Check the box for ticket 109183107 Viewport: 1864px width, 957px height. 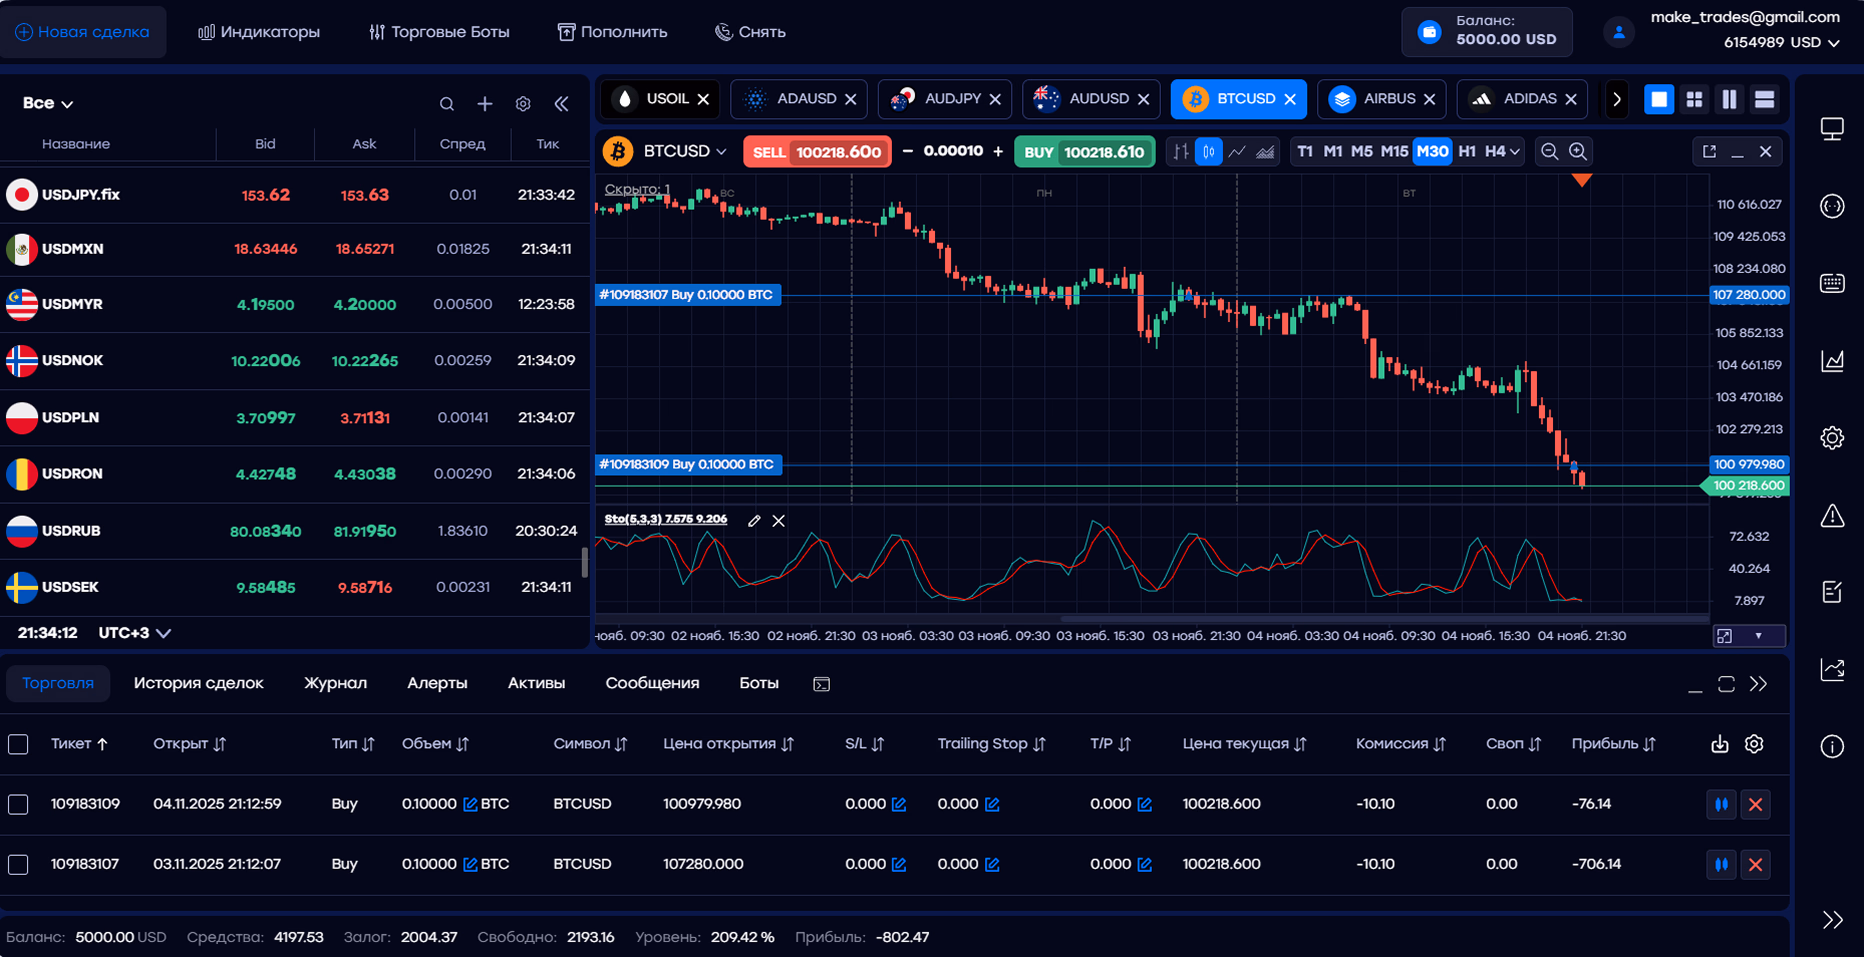(x=18, y=865)
